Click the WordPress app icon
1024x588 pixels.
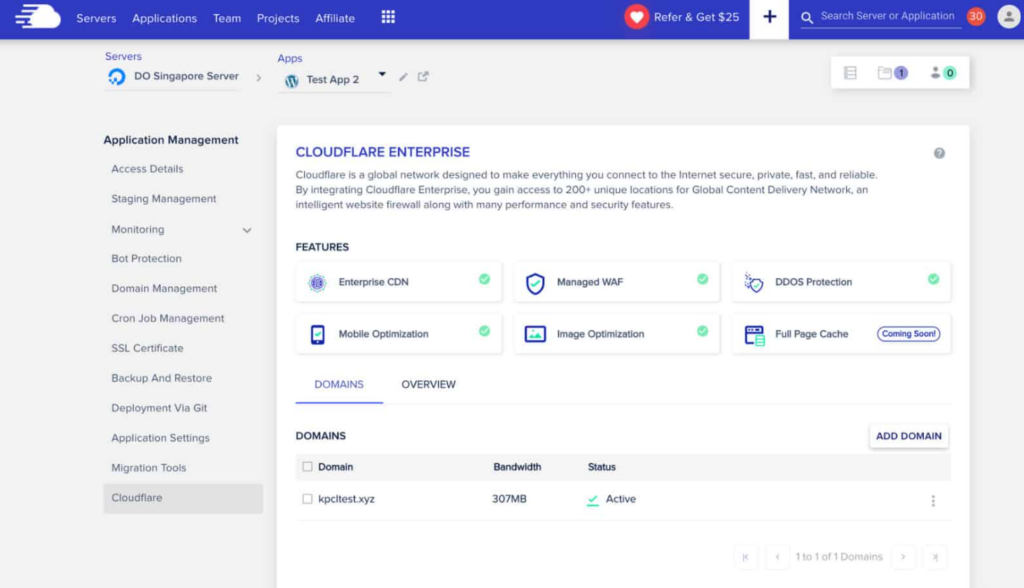pyautogui.click(x=292, y=80)
